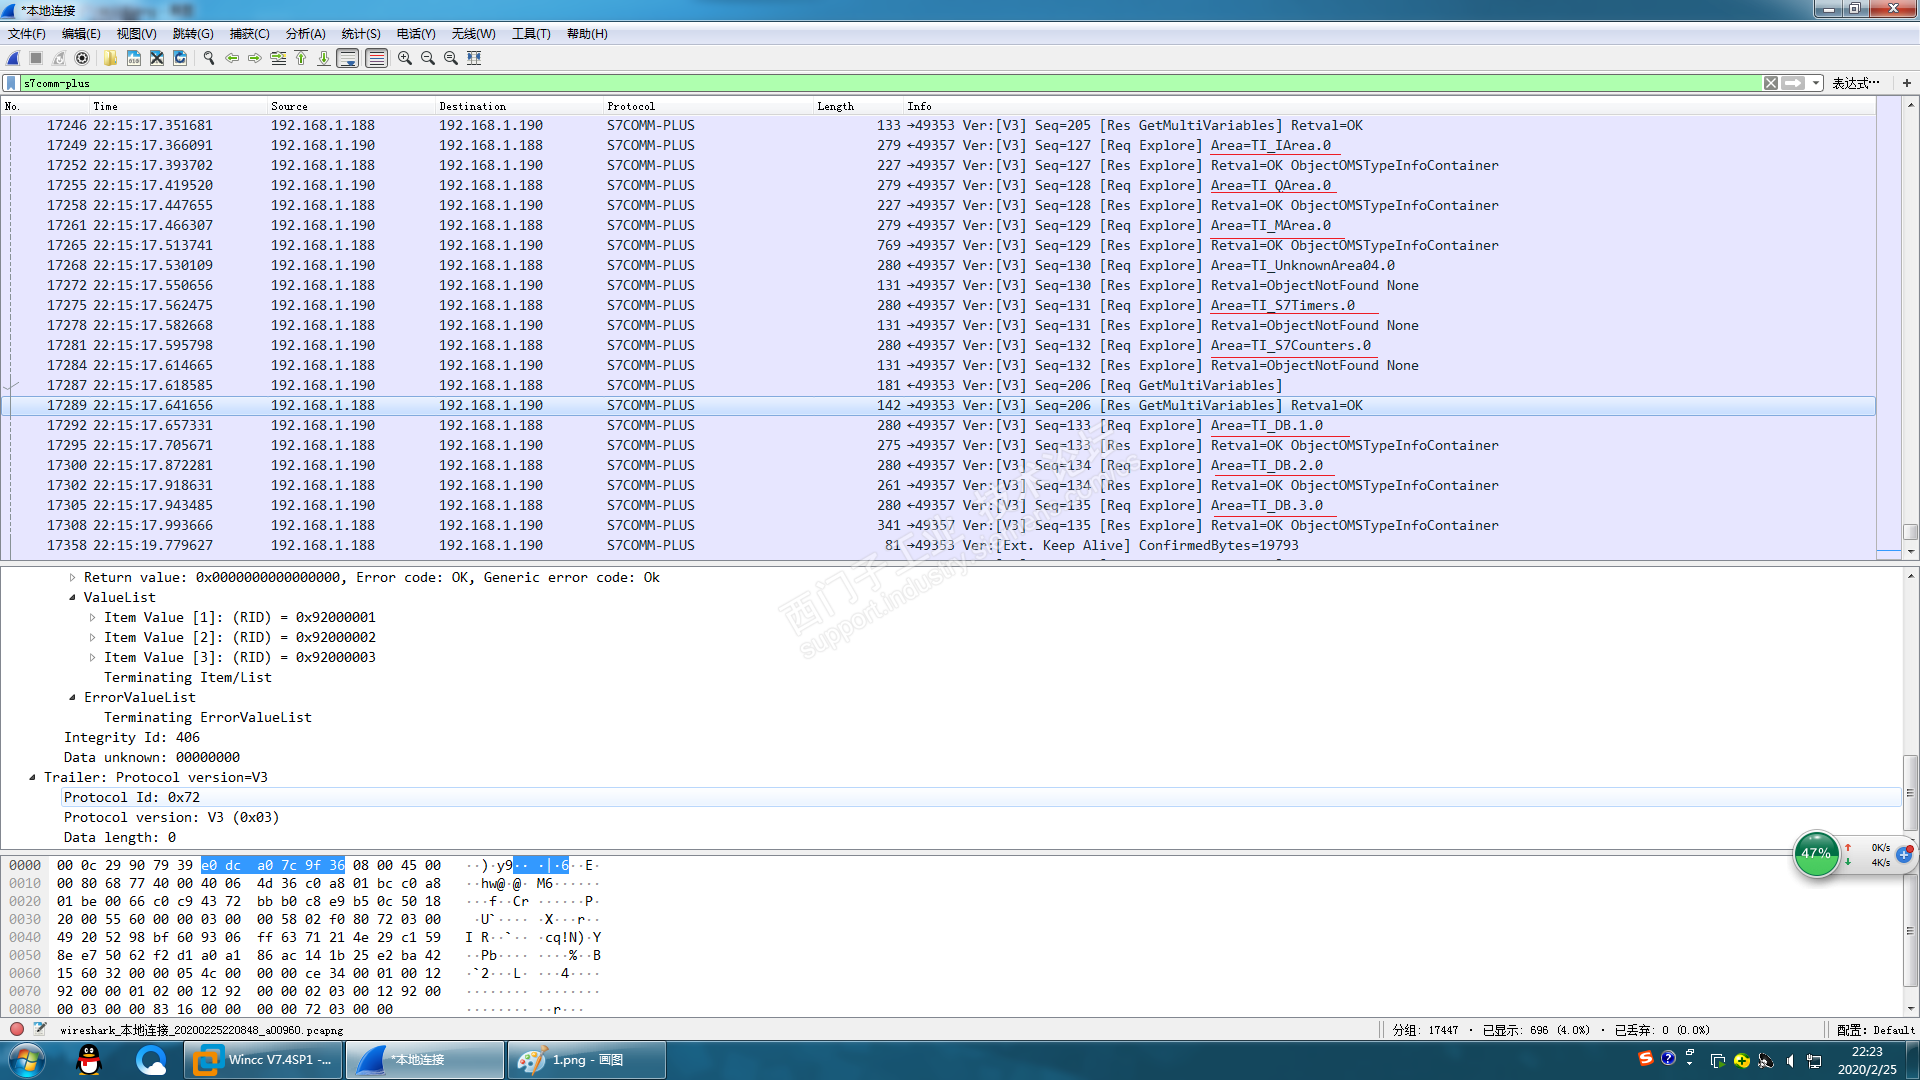Screen dimensions: 1920x1080
Task: Click the capture options gear icon
Action: coord(82,58)
